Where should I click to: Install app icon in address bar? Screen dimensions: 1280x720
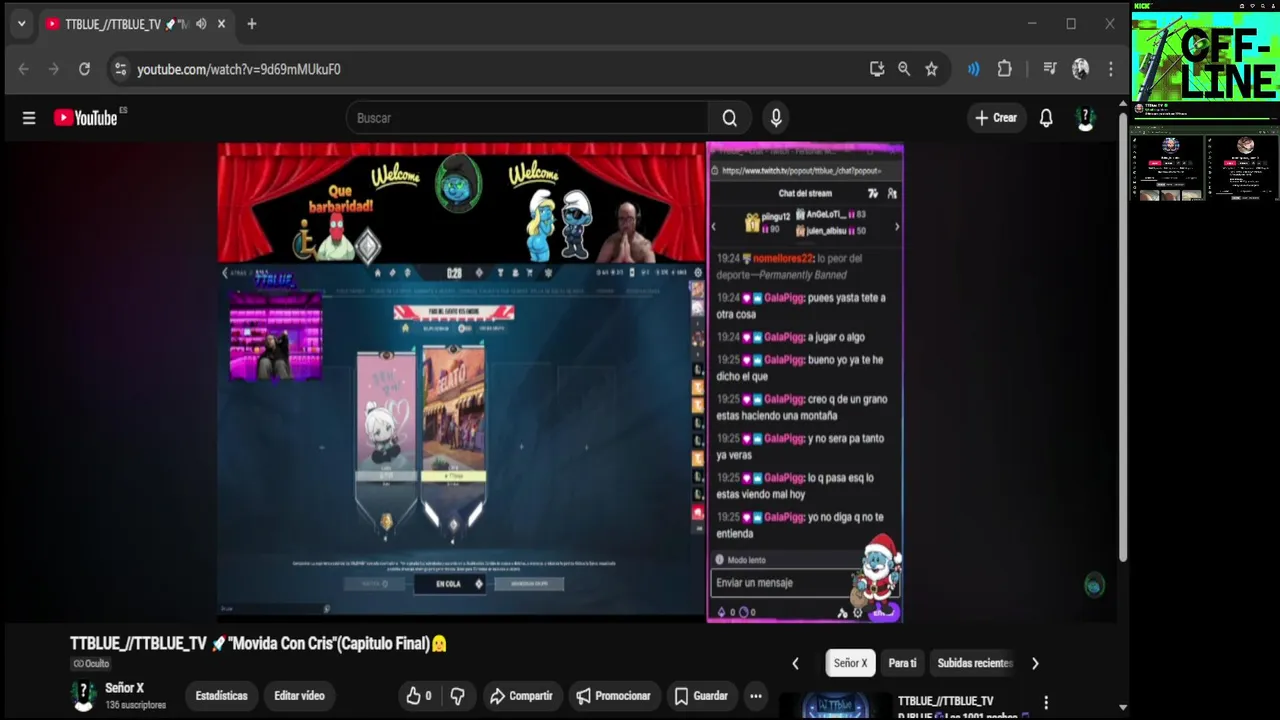tap(877, 69)
